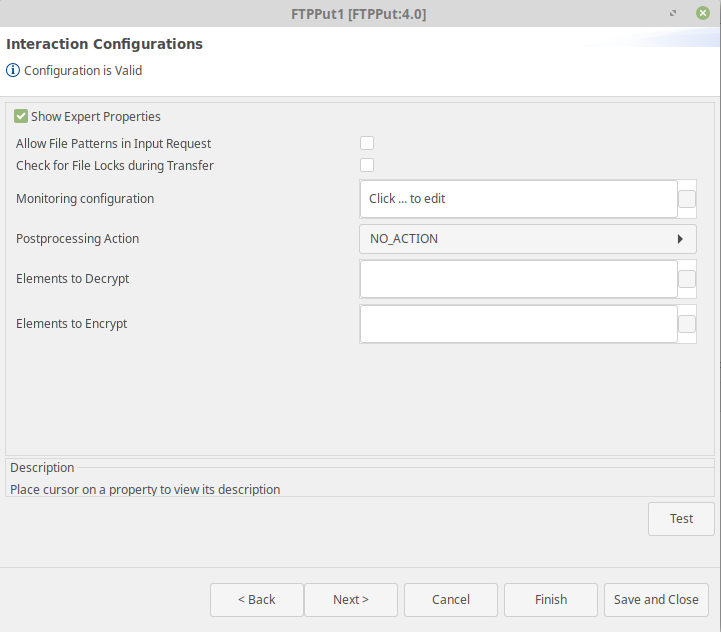This screenshot has width=721, height=632.
Task: Open the Elements to Decrypt editor button
Action: coord(687,279)
